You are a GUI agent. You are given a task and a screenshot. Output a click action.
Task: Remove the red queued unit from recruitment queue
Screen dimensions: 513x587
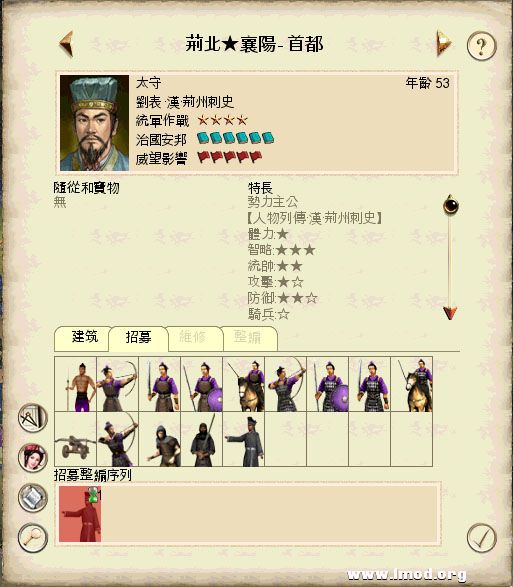coord(80,514)
